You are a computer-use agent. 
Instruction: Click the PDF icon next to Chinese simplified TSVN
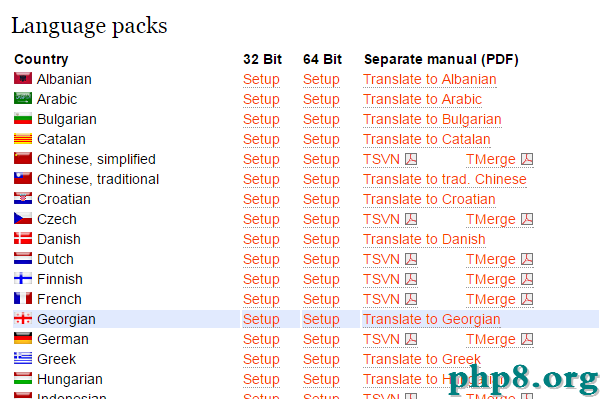tap(411, 159)
